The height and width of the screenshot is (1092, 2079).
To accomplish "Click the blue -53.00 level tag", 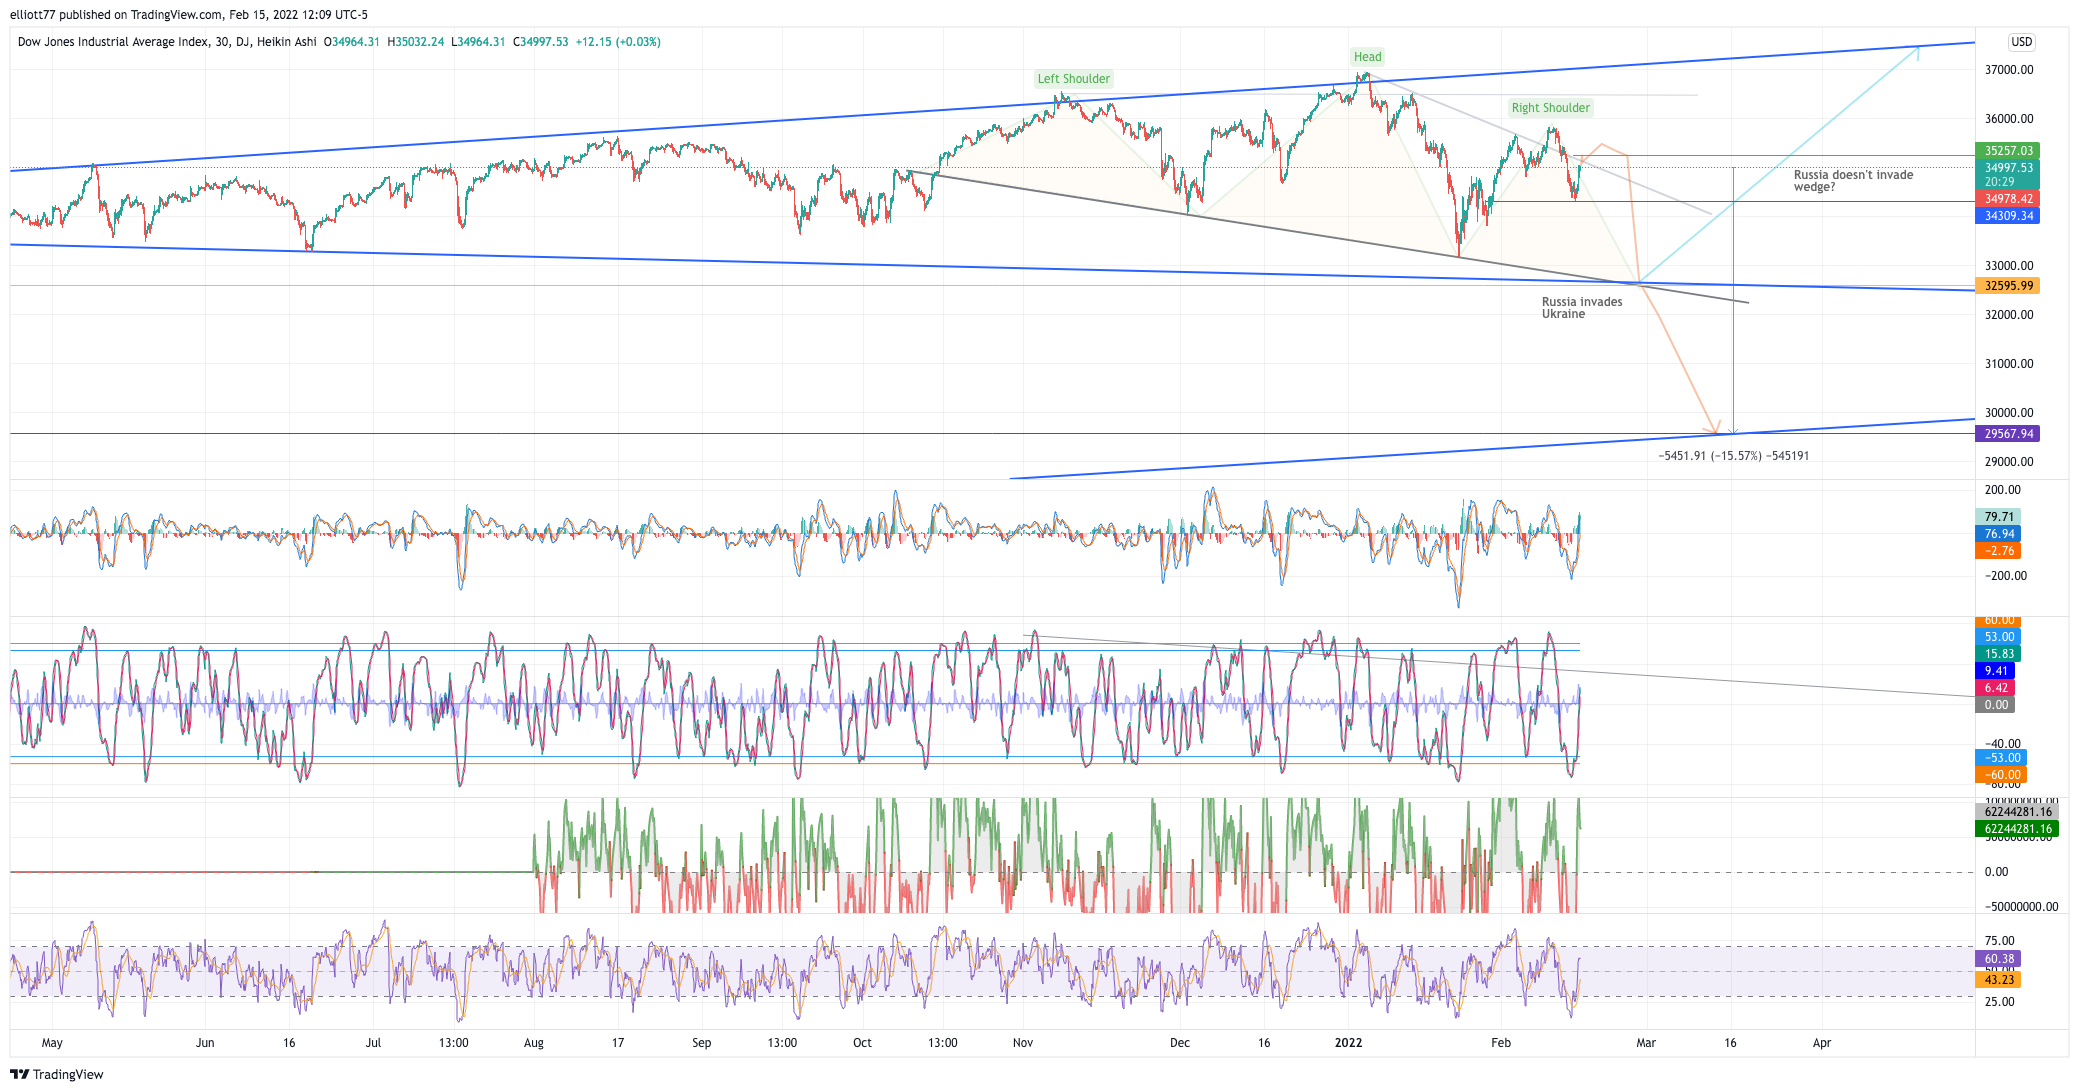I will [x=2001, y=758].
